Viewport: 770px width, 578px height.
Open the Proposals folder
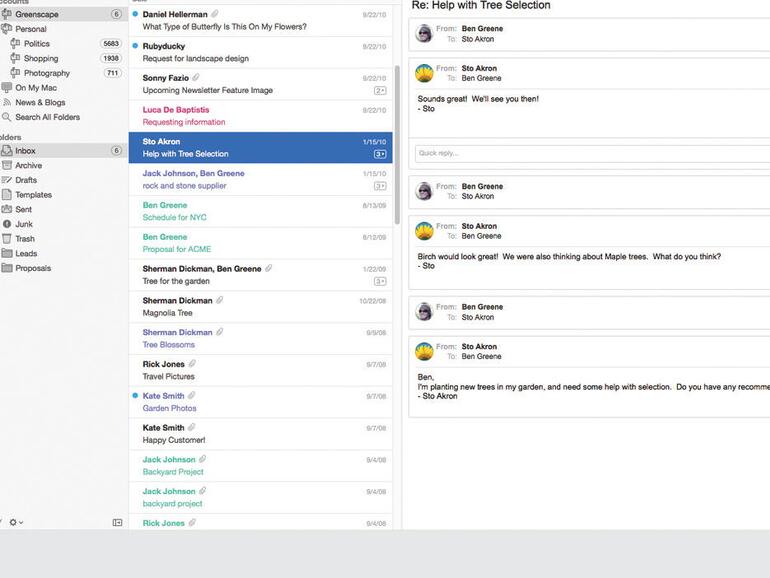(33, 268)
